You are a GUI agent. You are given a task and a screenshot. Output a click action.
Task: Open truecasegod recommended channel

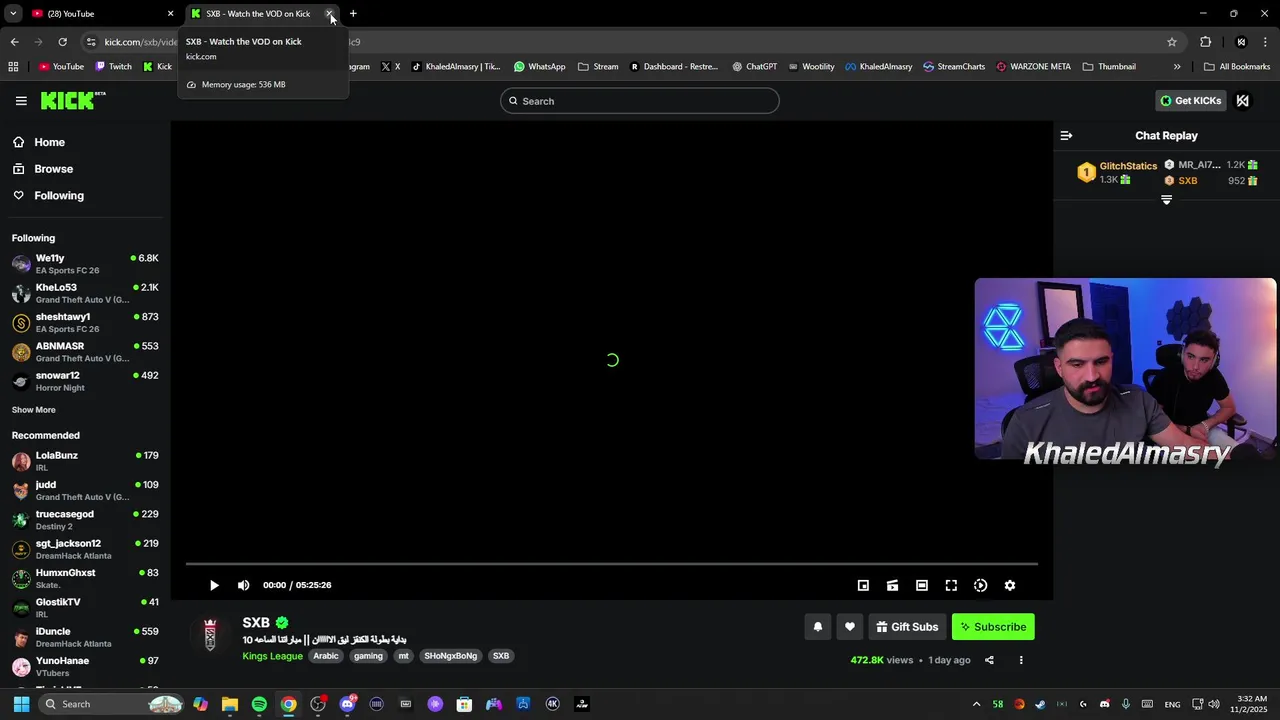(85, 520)
